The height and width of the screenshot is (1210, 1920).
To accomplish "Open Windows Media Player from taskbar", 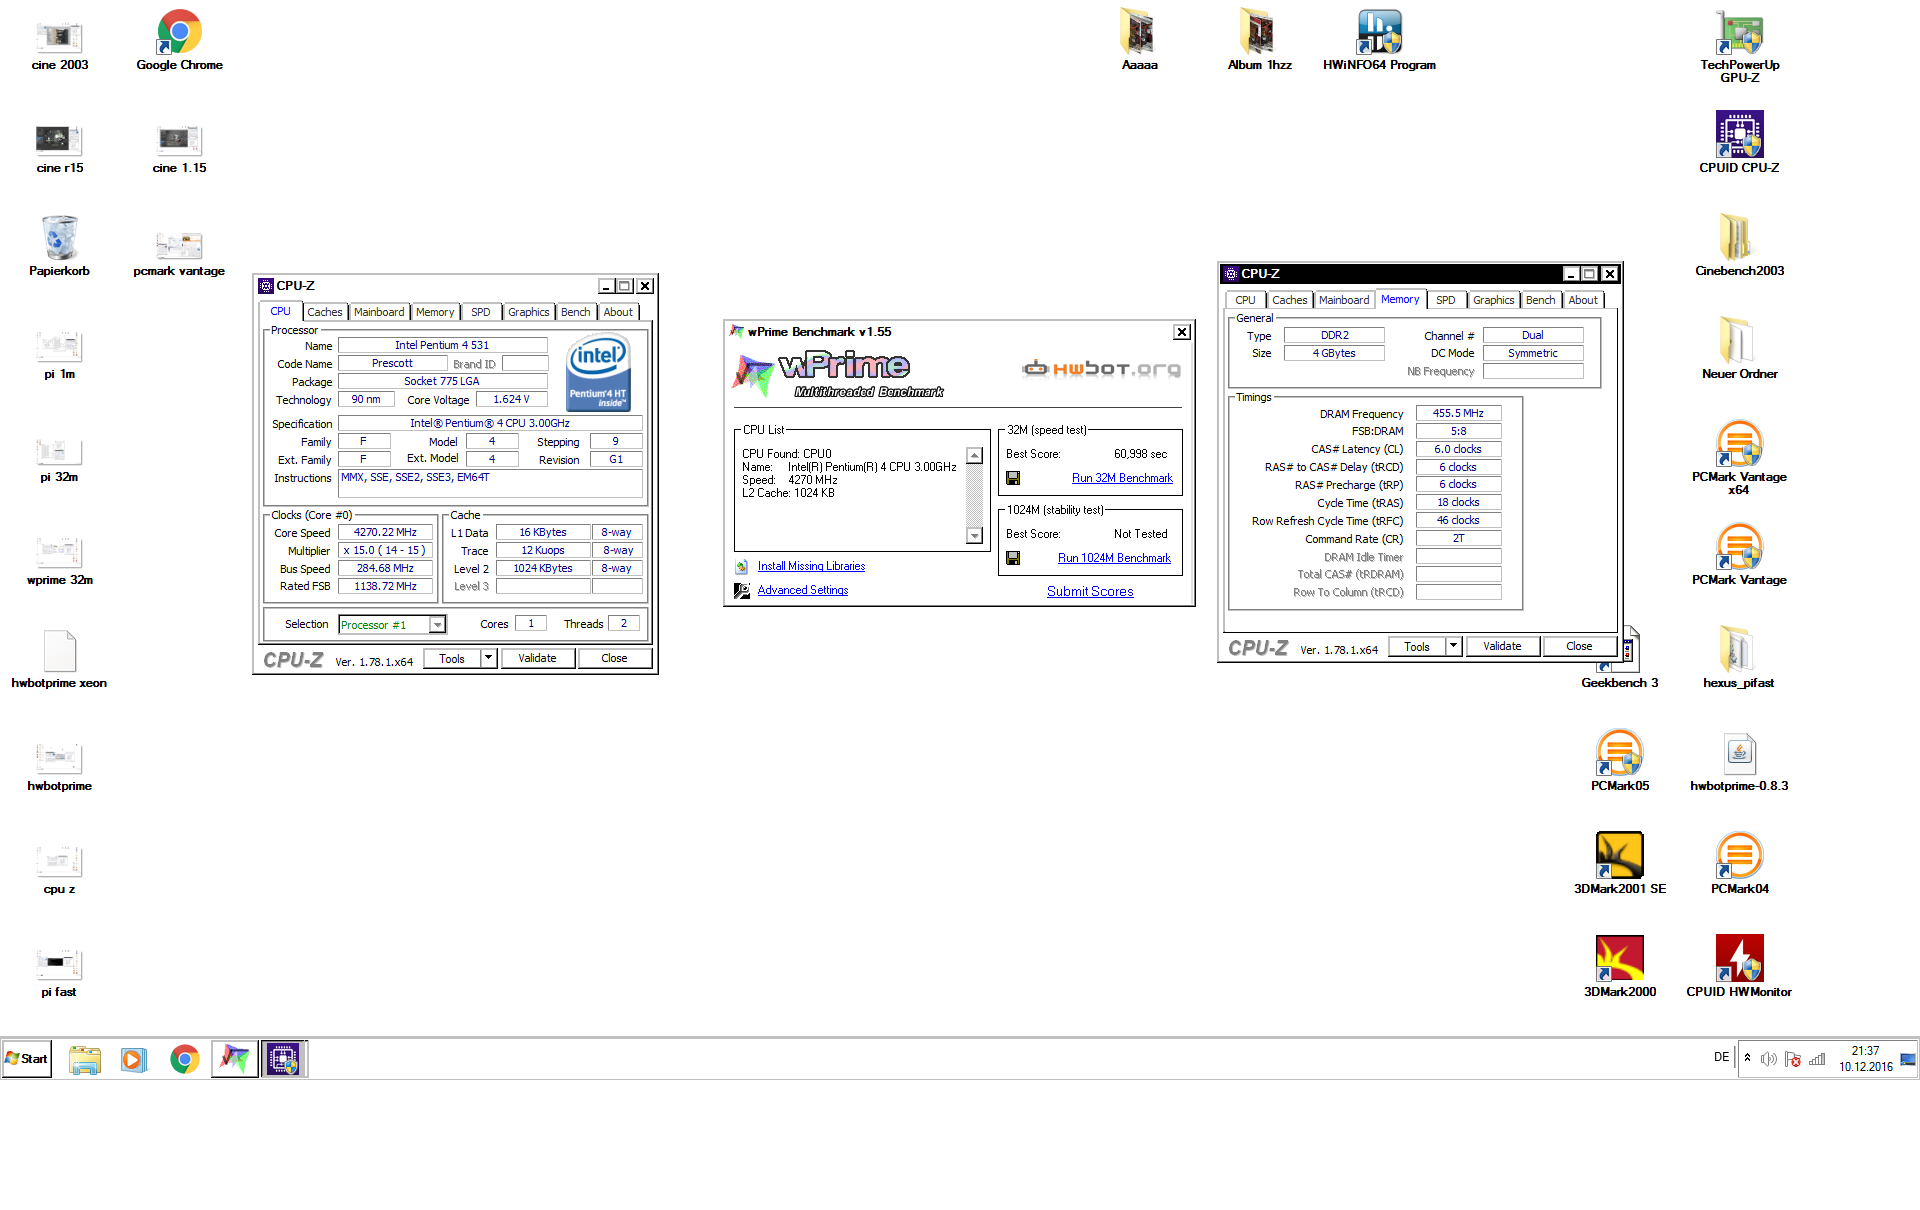I will click(x=134, y=1059).
